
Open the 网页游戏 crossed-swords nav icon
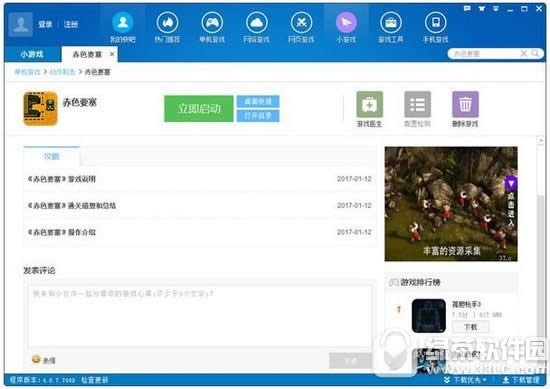point(301,22)
